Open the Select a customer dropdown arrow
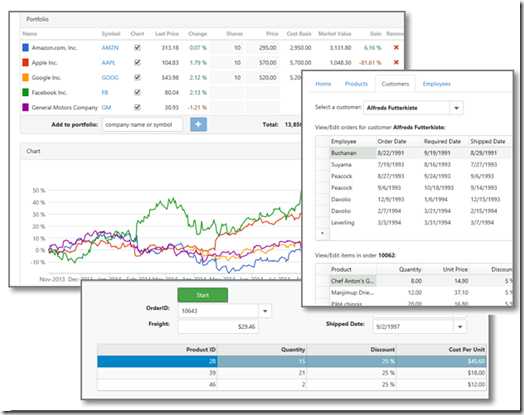 [x=456, y=108]
